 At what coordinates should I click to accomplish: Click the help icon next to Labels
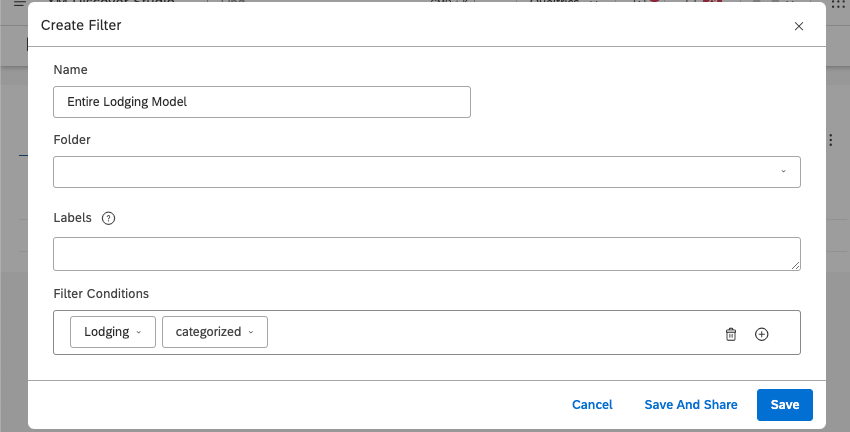[109, 218]
